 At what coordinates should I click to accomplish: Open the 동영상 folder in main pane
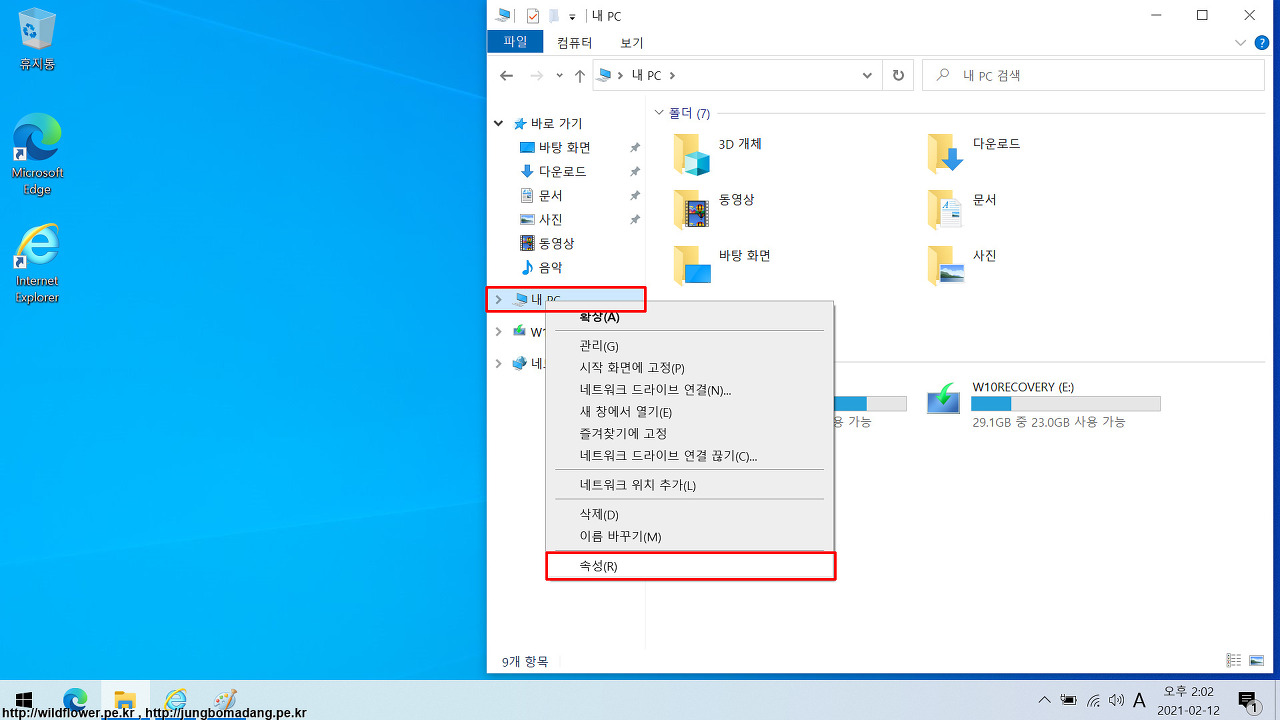click(714, 209)
